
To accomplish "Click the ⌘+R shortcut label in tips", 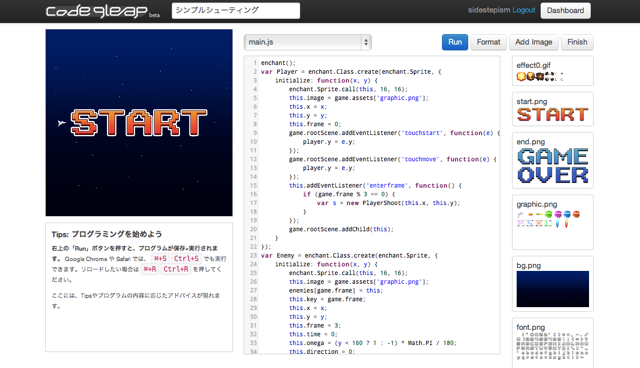I will coord(150,269).
